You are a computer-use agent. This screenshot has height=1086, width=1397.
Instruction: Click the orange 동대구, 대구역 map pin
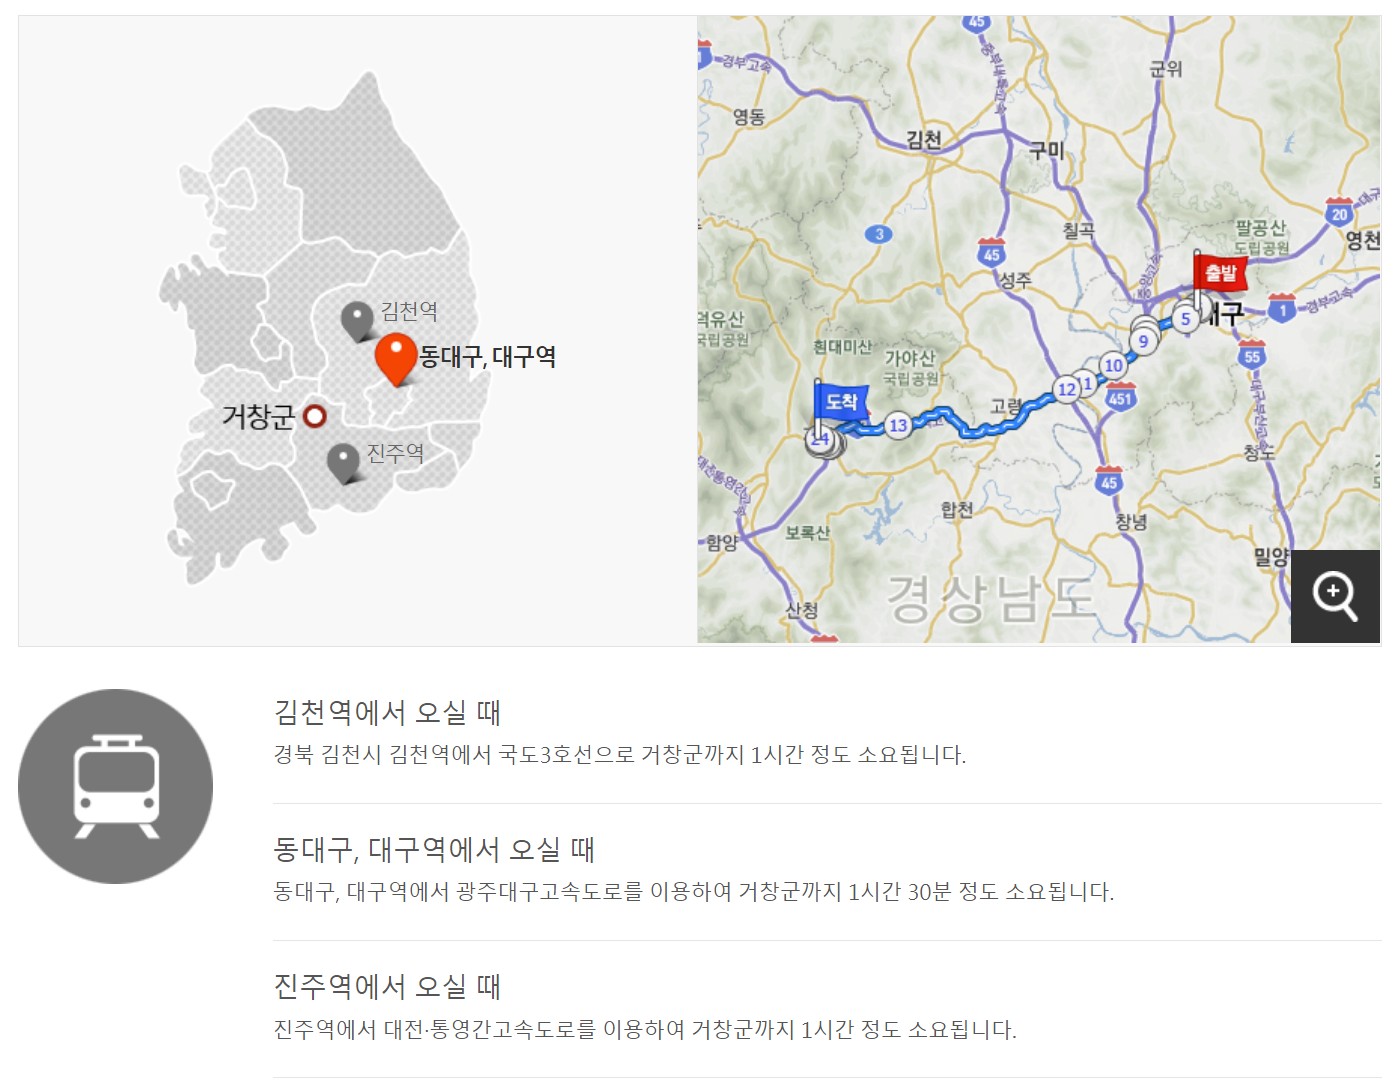point(396,359)
